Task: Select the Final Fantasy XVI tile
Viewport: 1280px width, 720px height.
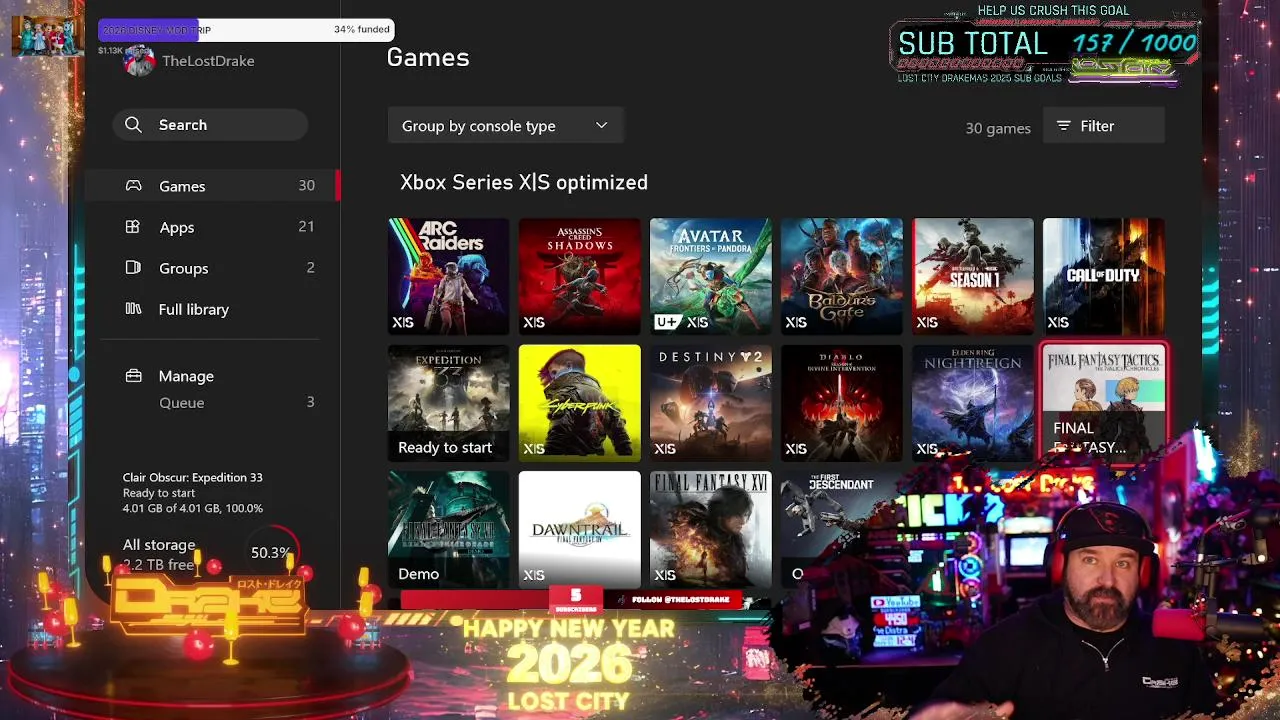Action: coord(710,529)
